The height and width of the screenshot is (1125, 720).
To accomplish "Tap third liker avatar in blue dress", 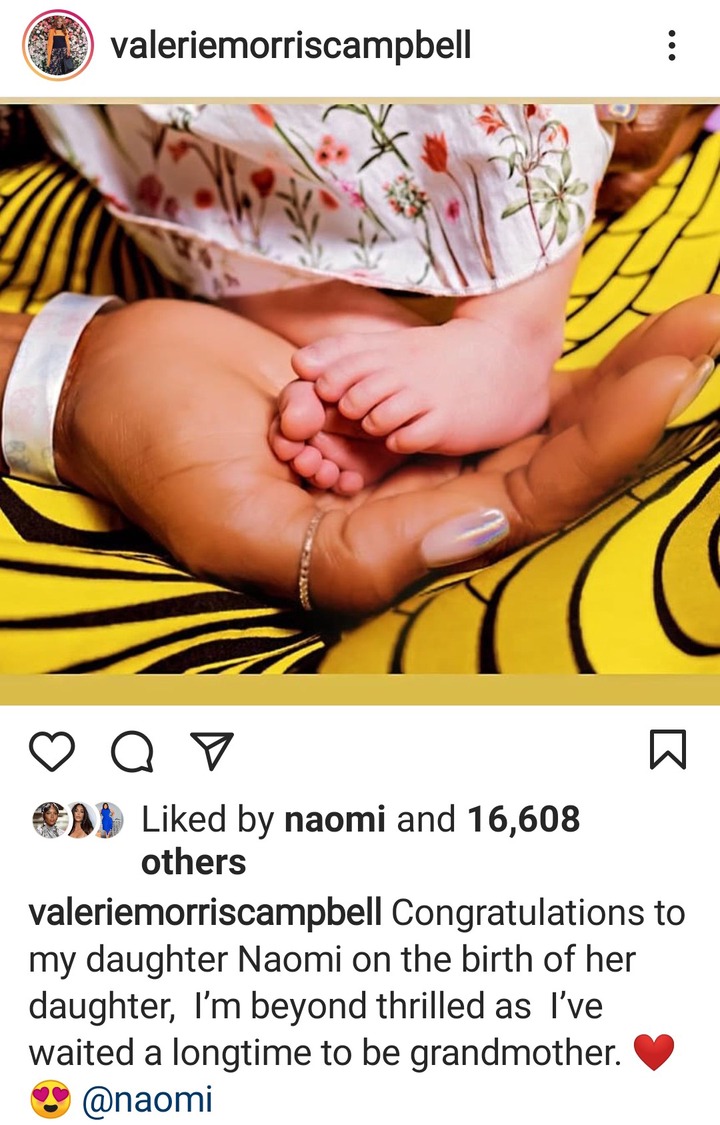I will [108, 819].
